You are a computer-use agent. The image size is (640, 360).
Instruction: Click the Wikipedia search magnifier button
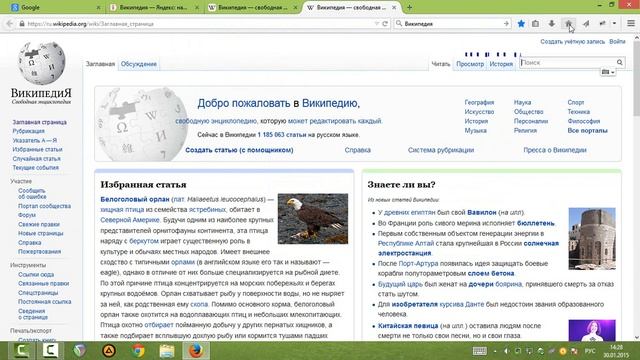[x=620, y=62]
